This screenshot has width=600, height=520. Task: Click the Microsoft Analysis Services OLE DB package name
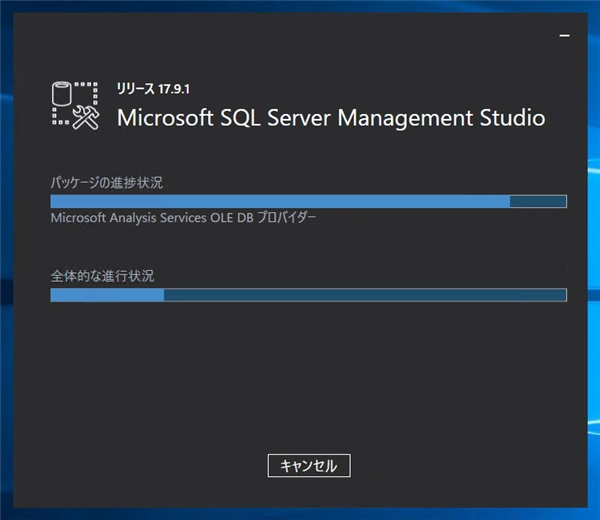(183, 218)
